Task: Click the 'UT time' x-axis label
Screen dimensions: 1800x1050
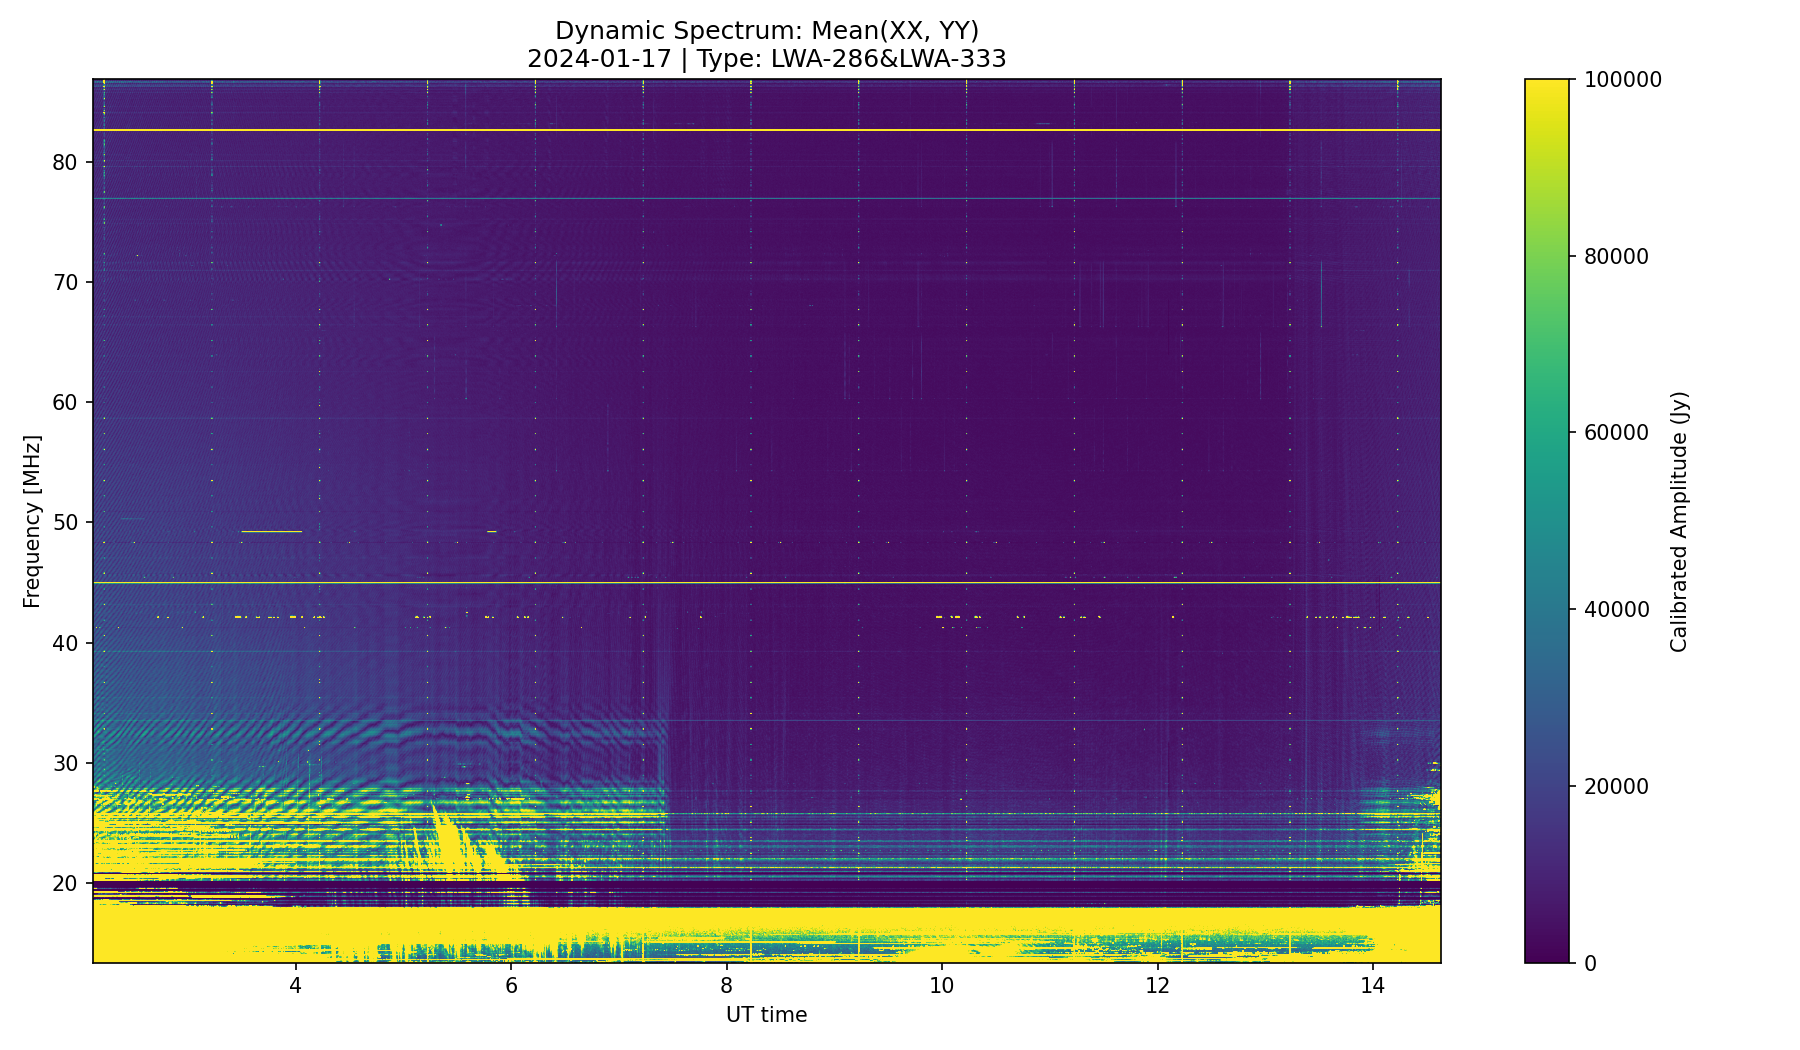Action: [x=766, y=1015]
